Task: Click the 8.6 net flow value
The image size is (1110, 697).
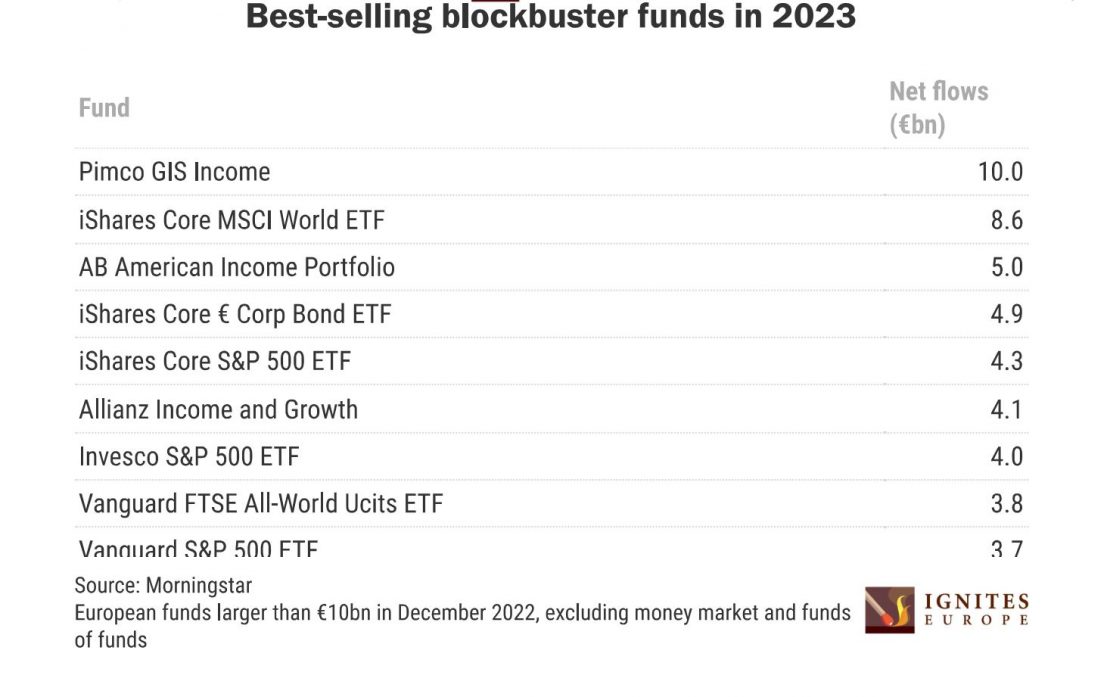Action: (x=1006, y=220)
